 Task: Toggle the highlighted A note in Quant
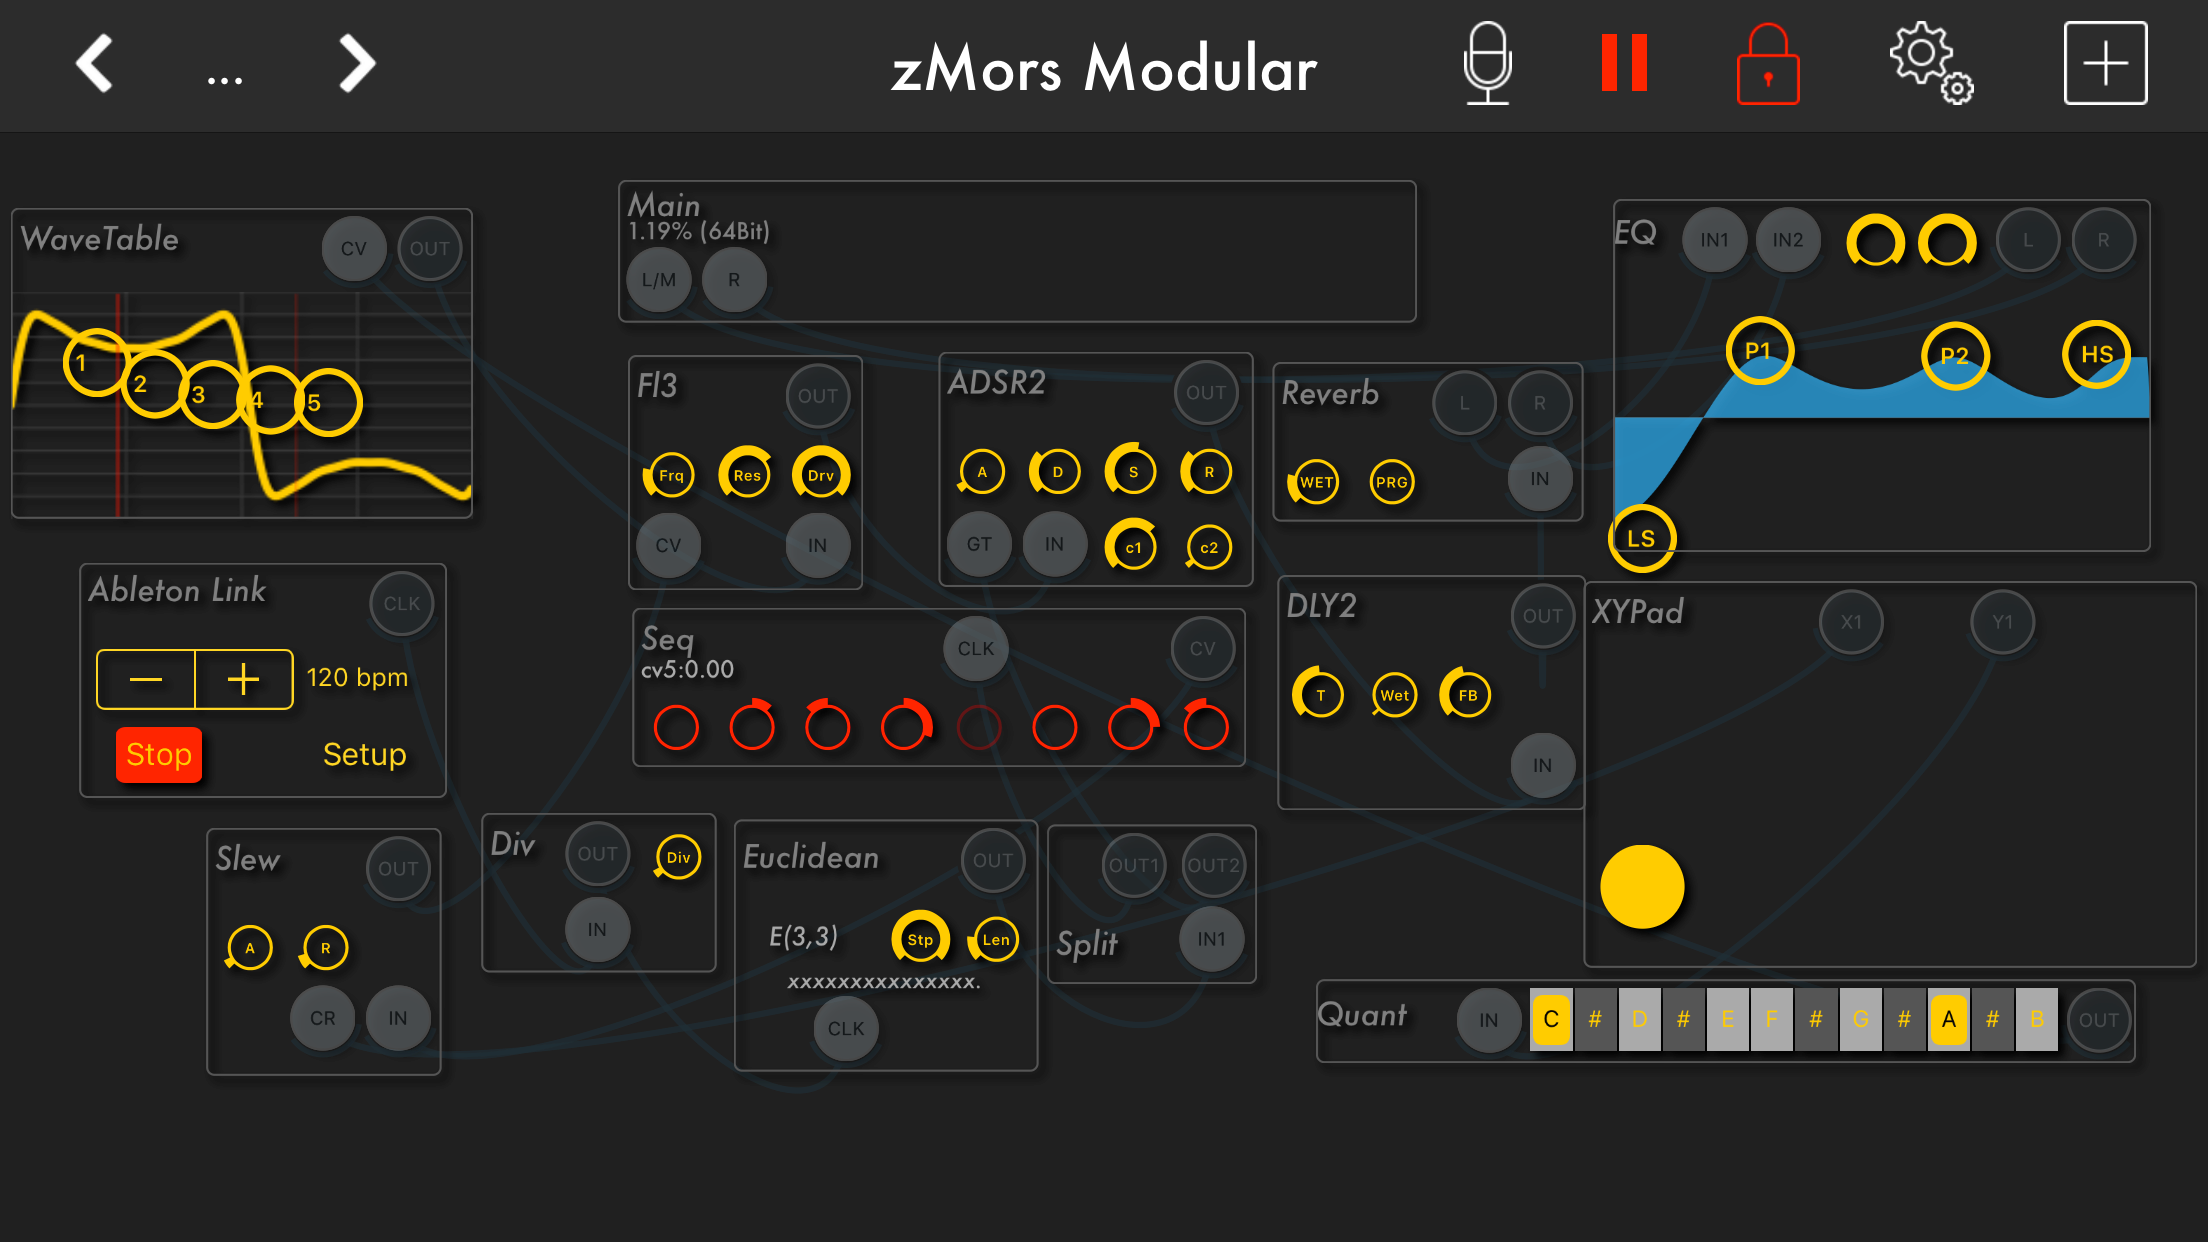1948,1019
